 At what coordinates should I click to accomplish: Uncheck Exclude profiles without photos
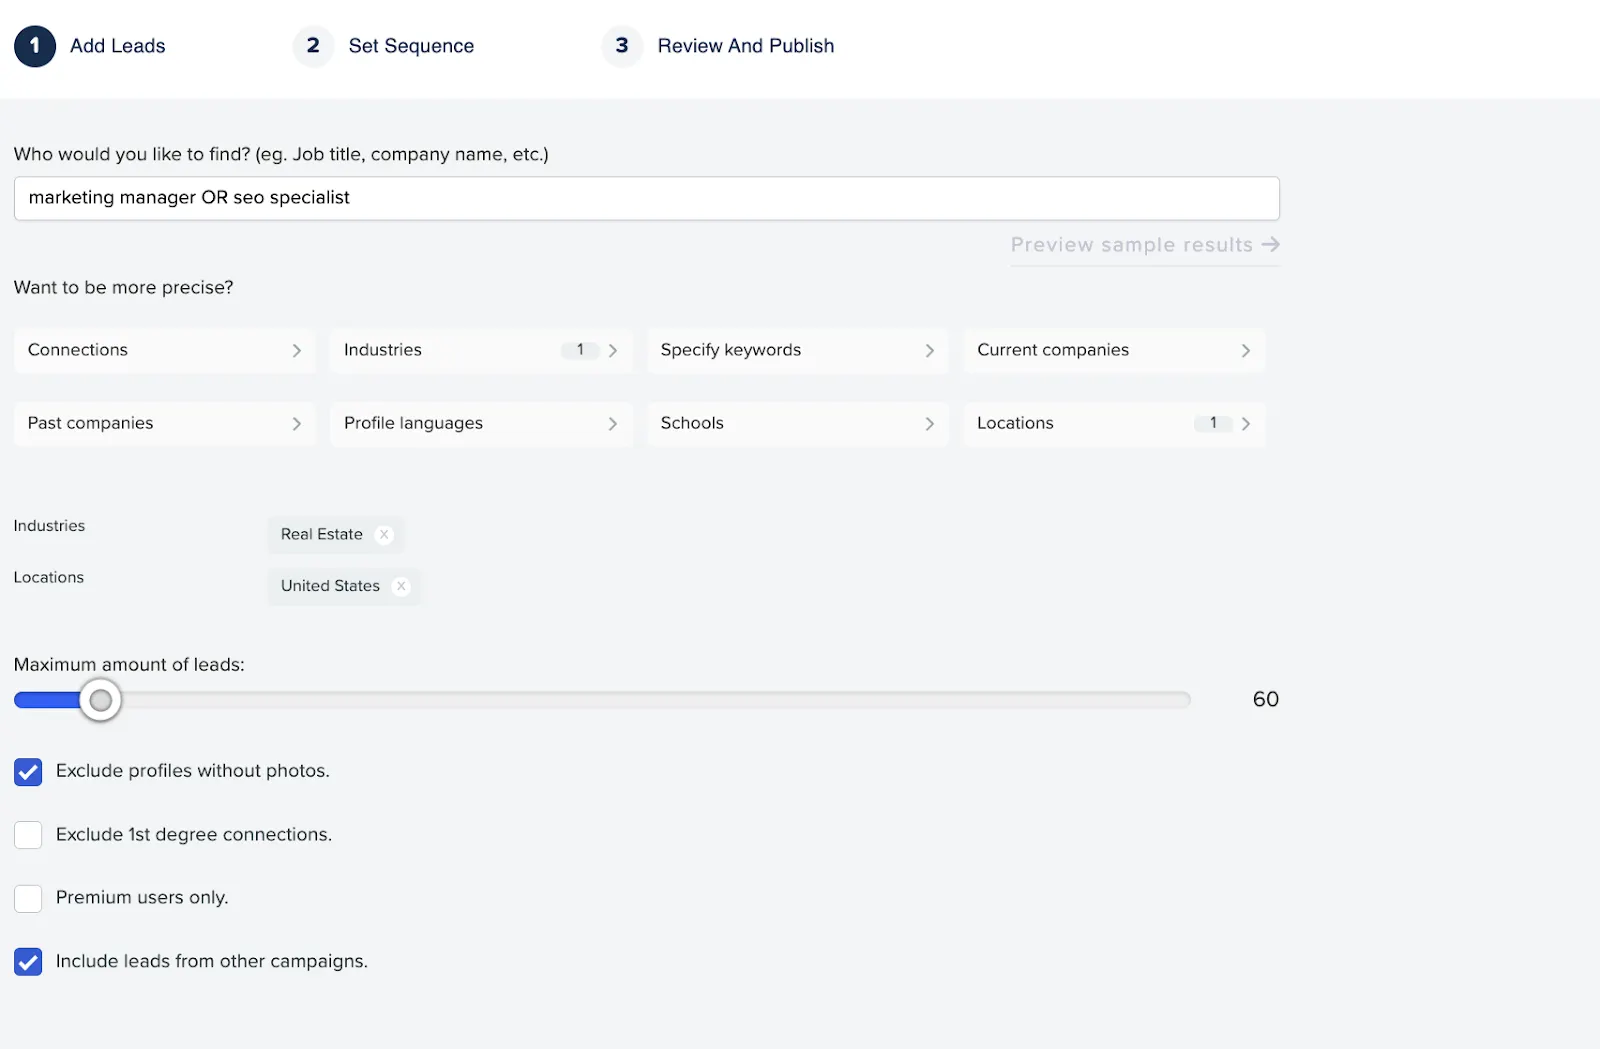tap(28, 772)
